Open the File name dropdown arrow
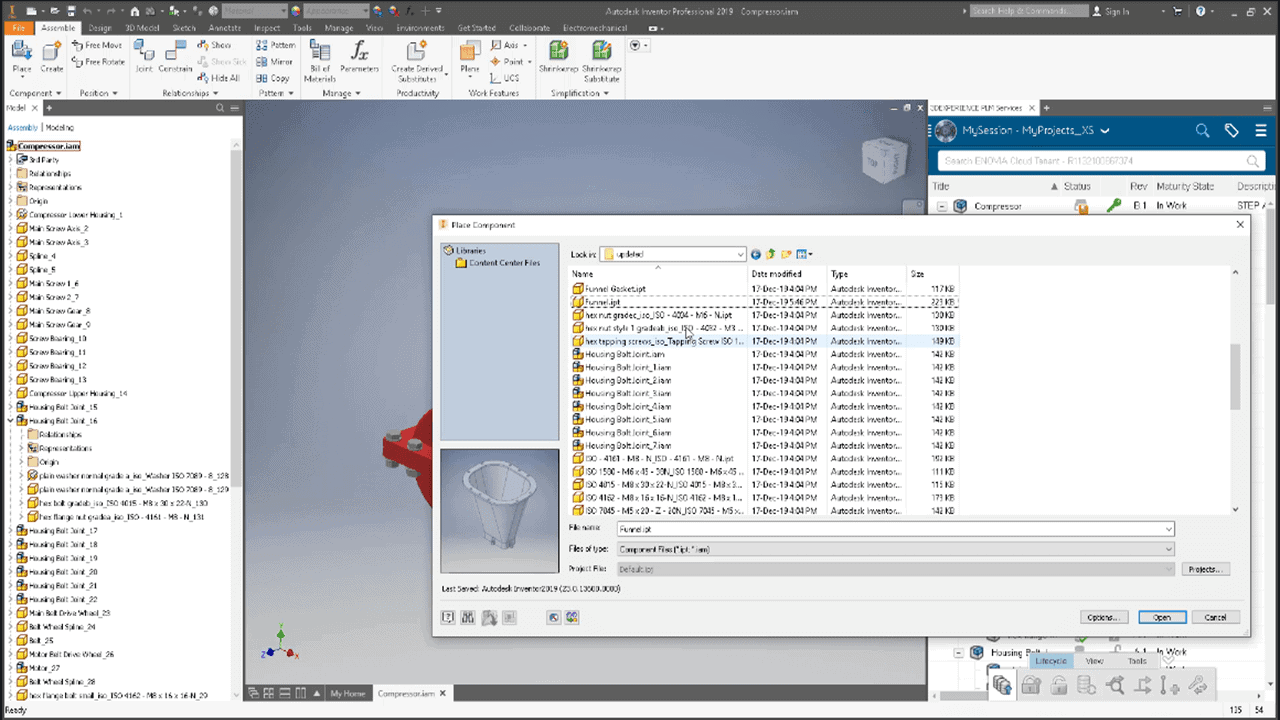 tap(1168, 529)
